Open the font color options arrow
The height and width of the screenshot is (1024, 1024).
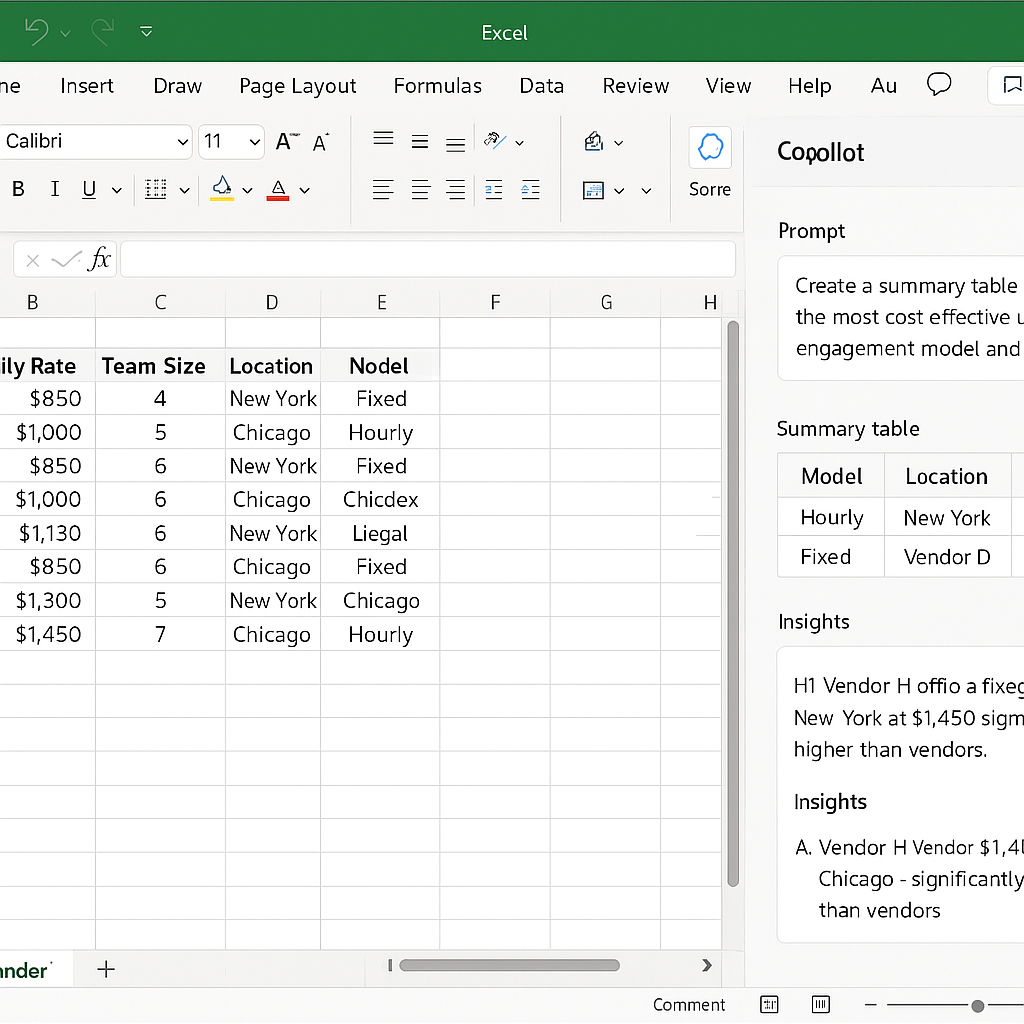point(305,191)
